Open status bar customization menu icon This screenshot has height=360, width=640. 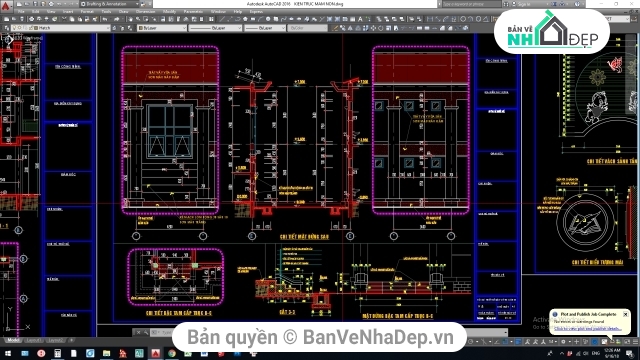click(x=636, y=342)
